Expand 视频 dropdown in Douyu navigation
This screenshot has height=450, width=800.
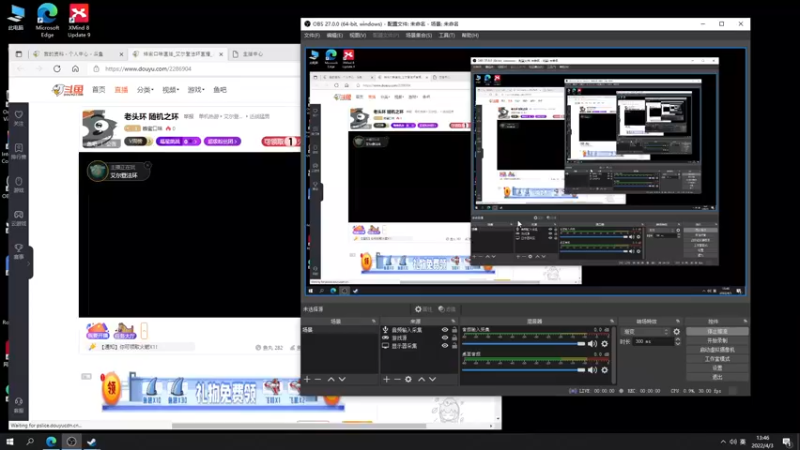click(x=170, y=90)
